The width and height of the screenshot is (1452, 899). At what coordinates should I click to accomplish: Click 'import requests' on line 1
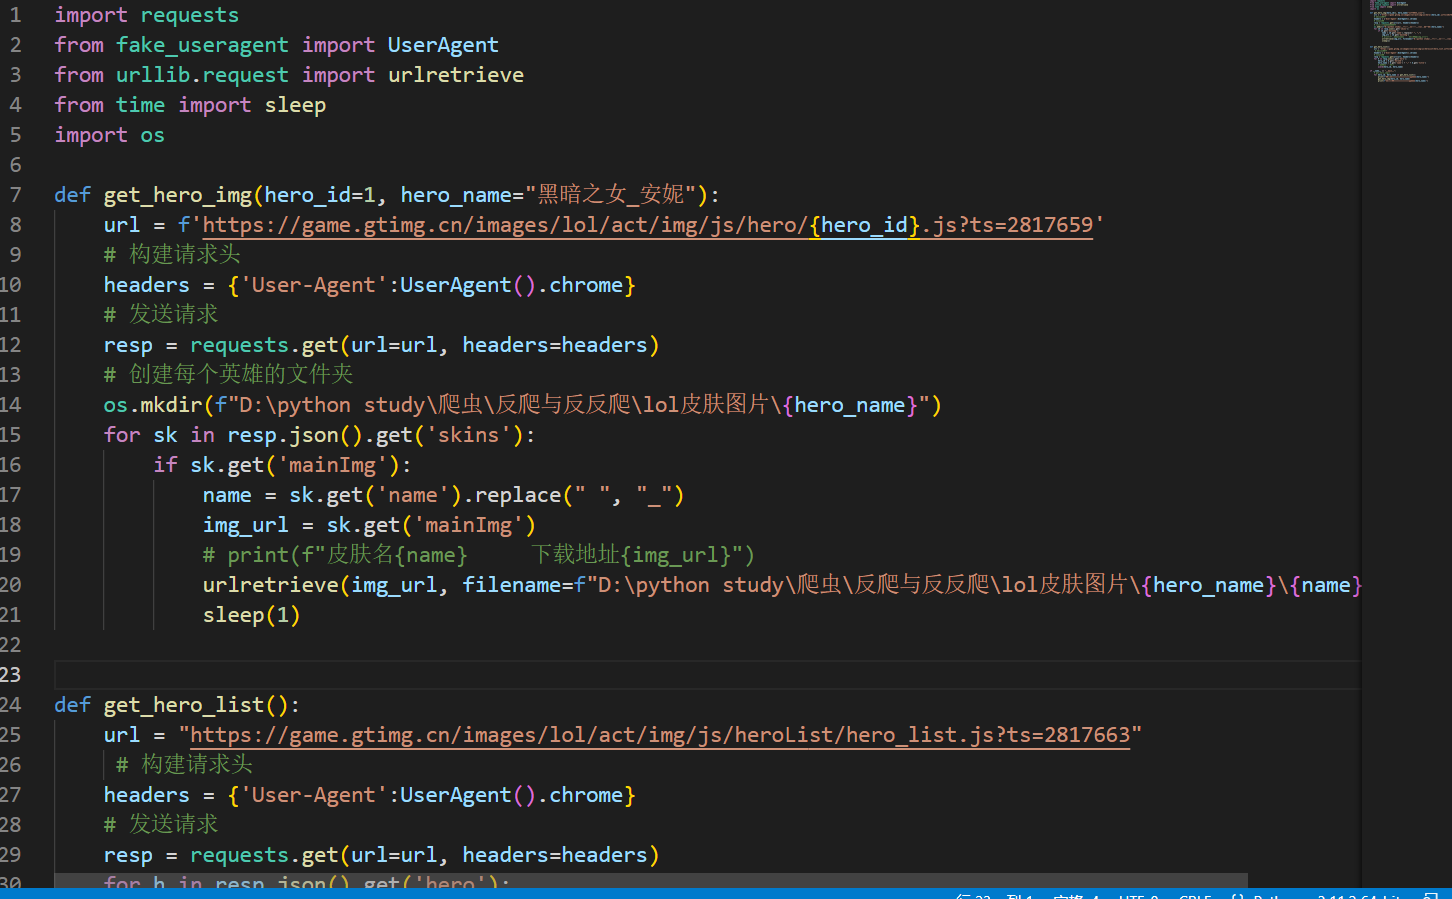[x=147, y=15]
